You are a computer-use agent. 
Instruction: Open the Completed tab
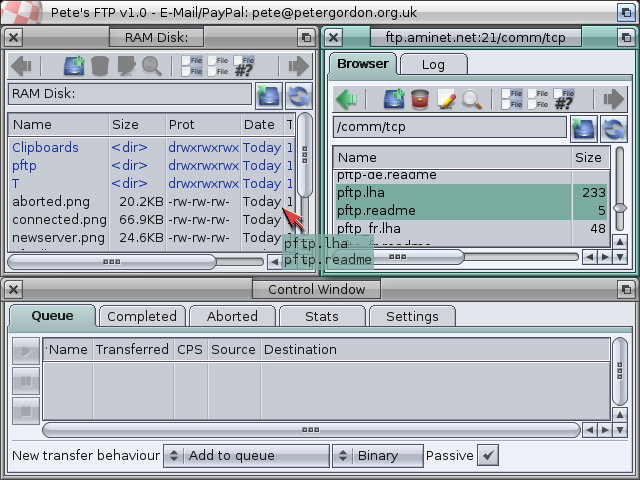142,316
